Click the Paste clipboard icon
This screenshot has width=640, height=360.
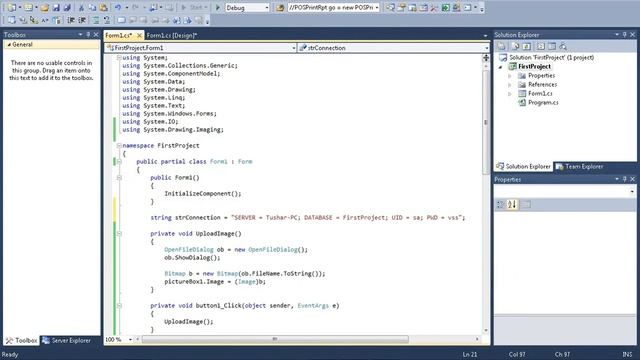(x=104, y=7)
